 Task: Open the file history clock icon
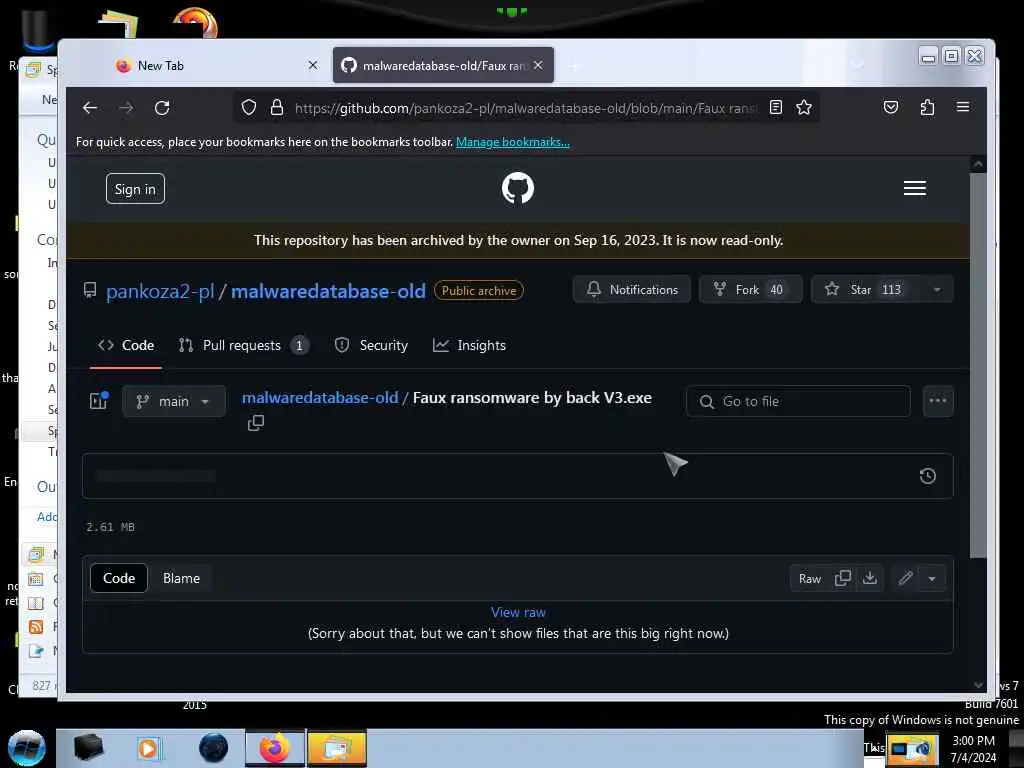click(x=927, y=476)
